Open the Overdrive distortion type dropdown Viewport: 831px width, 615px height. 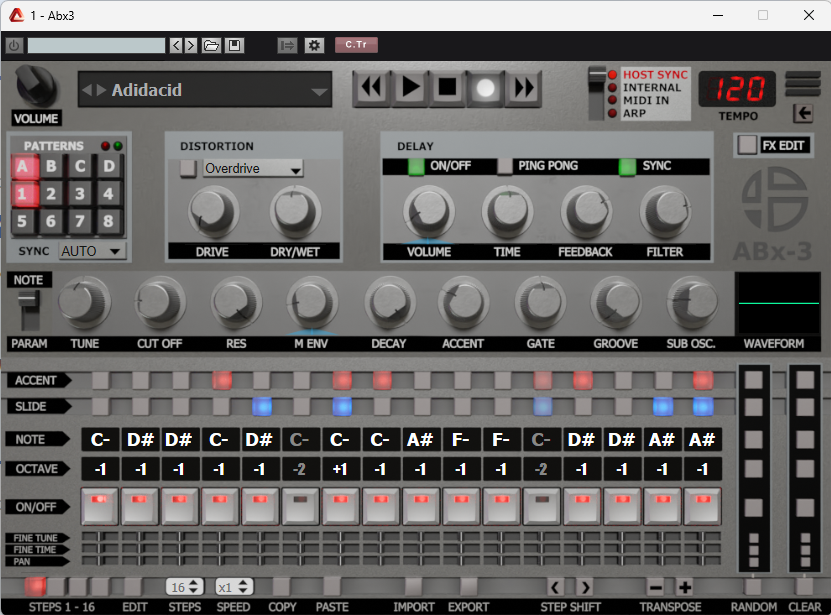pos(253,169)
